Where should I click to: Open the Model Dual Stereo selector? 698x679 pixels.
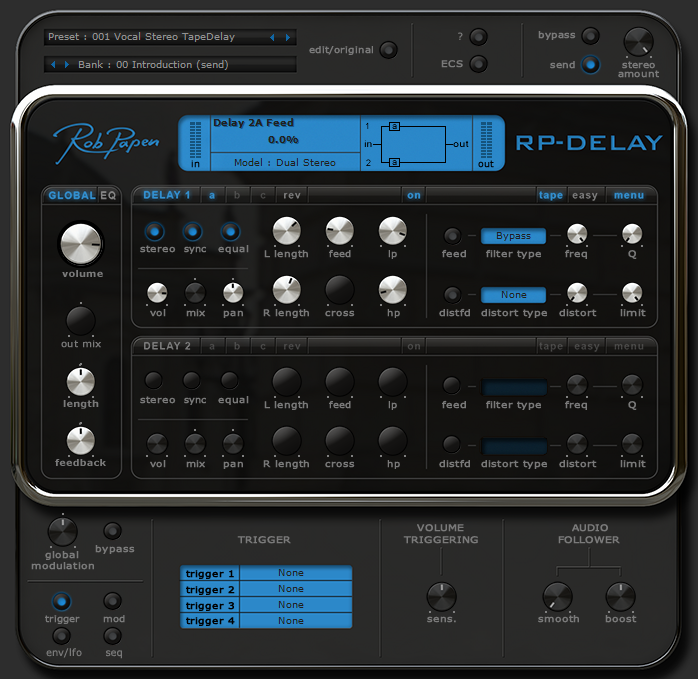285,163
